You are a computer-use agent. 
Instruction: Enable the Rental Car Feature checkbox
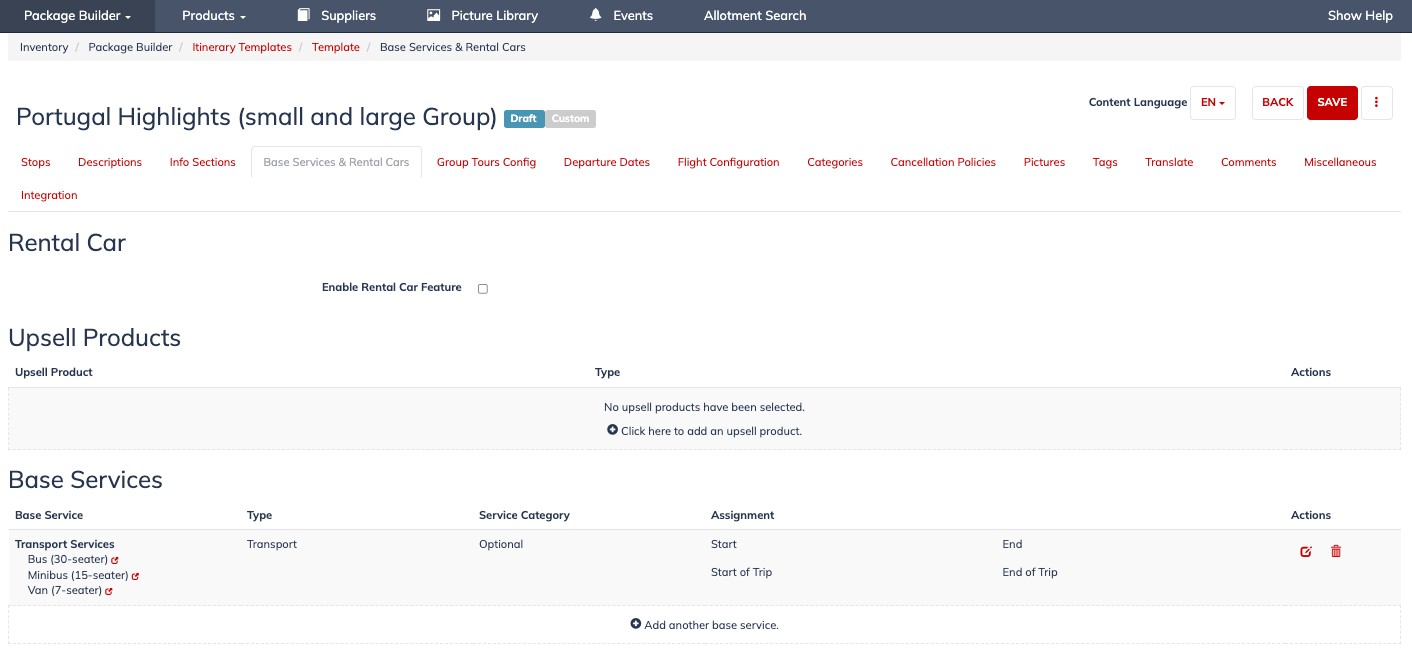[483, 288]
